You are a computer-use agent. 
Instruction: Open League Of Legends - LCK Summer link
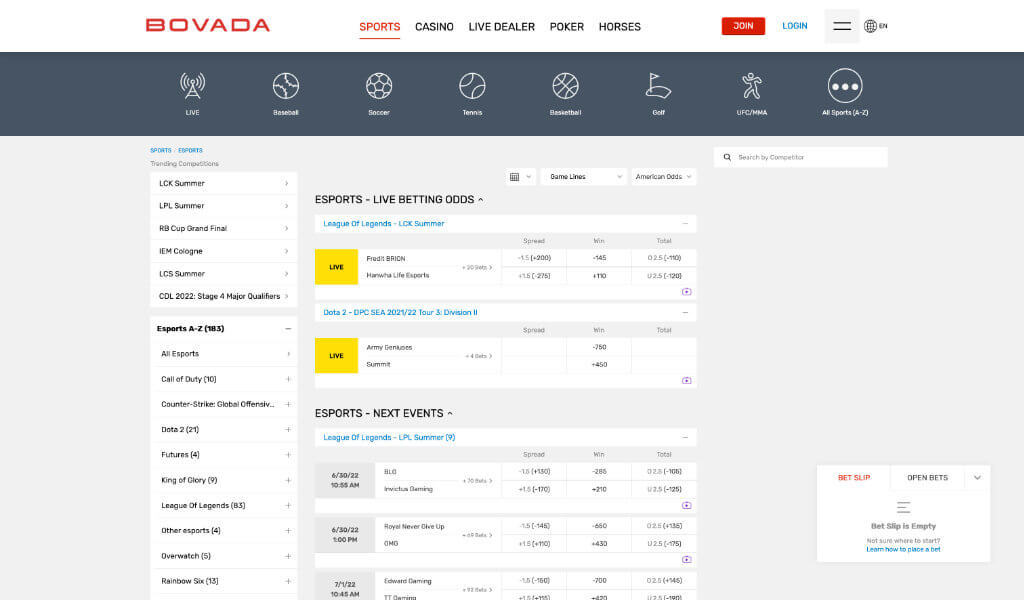(384, 224)
